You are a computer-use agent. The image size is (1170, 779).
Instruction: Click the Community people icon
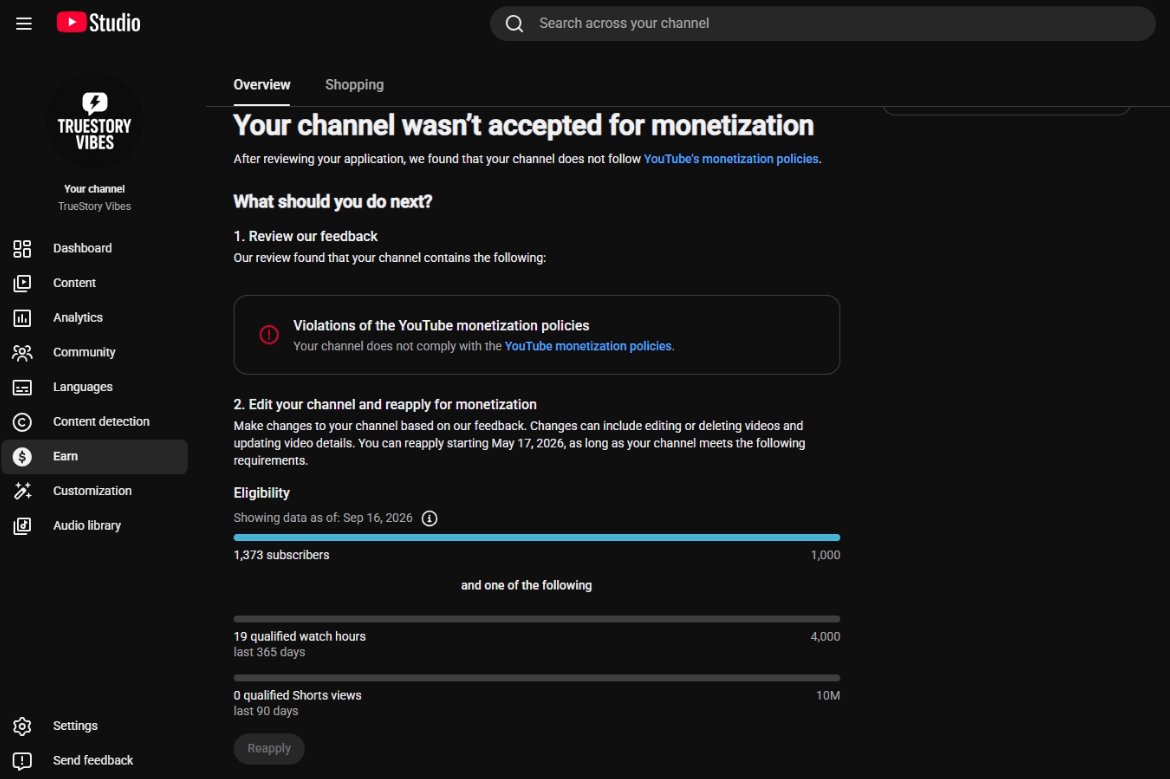22,353
